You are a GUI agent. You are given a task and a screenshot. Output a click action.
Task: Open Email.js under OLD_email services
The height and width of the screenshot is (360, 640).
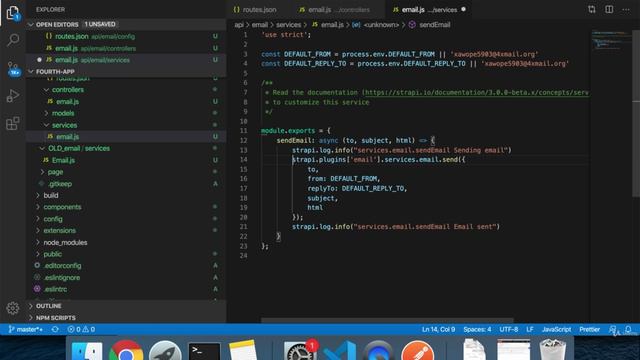[x=127, y=160]
